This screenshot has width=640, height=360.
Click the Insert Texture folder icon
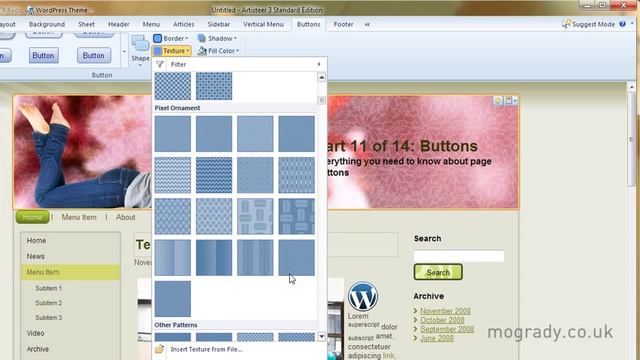160,349
